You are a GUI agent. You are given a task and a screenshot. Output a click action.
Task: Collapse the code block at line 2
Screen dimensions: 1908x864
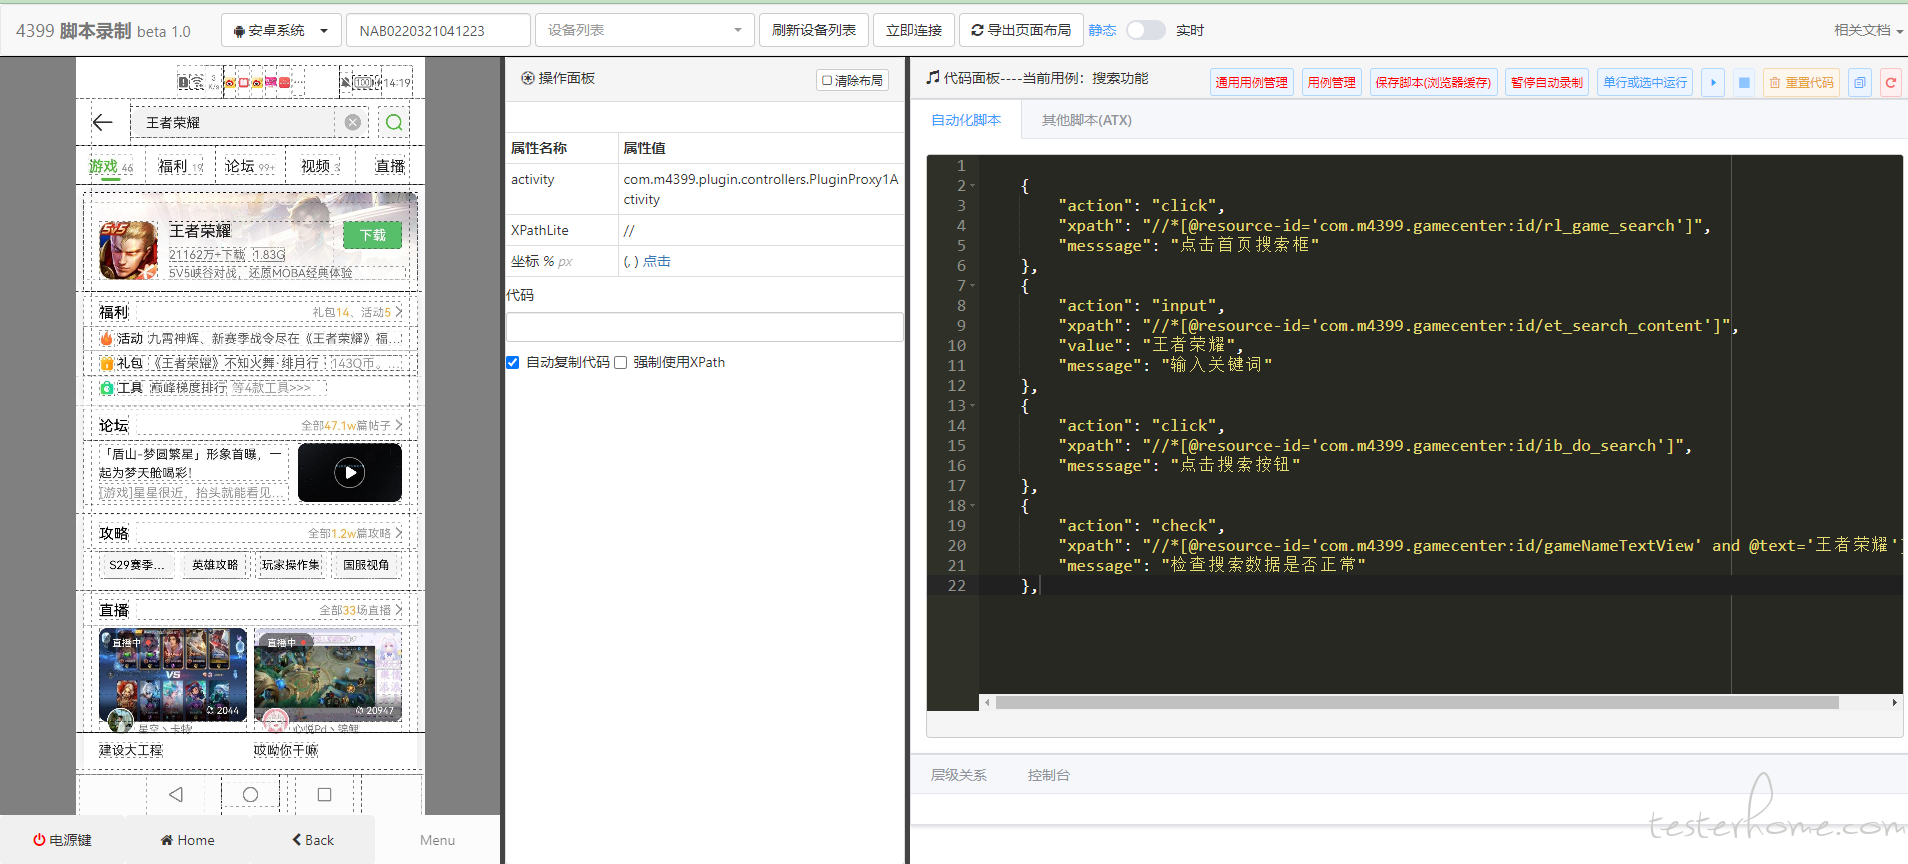[x=973, y=186]
